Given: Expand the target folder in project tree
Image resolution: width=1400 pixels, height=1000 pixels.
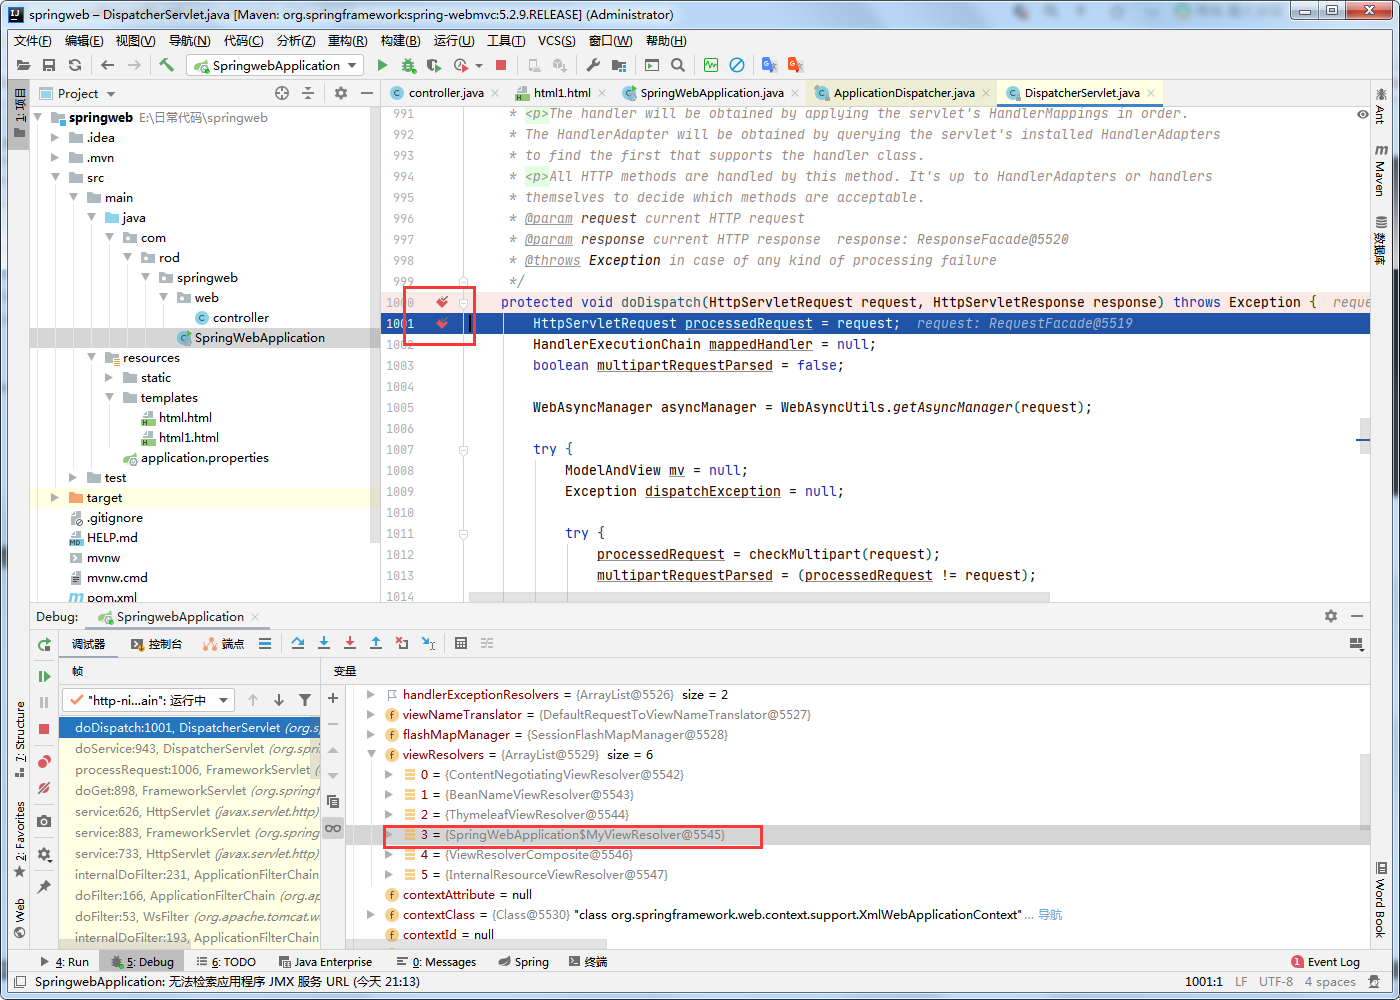Looking at the screenshot, I should (55, 497).
